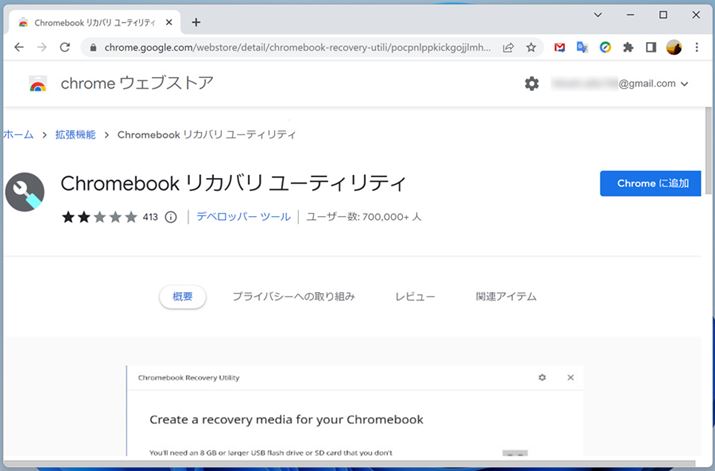Add extension with Chrome に追加 button
This screenshot has width=715, height=471.
(x=650, y=183)
